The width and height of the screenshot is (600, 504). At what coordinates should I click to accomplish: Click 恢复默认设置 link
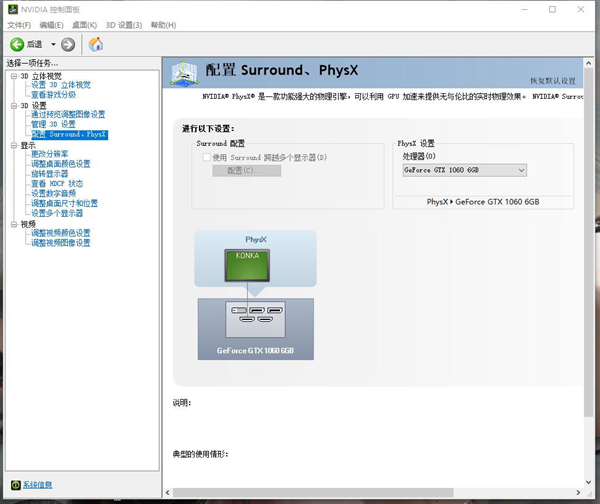[553, 81]
